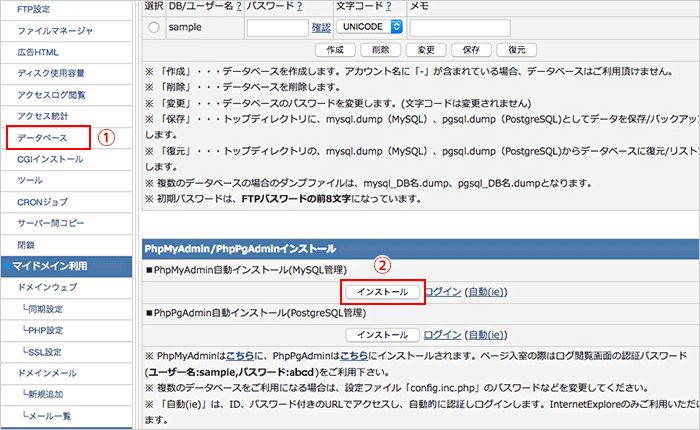700x430 pixels.
Task: Open the PhpMyAdmin ログイン link
Action: [x=443, y=291]
